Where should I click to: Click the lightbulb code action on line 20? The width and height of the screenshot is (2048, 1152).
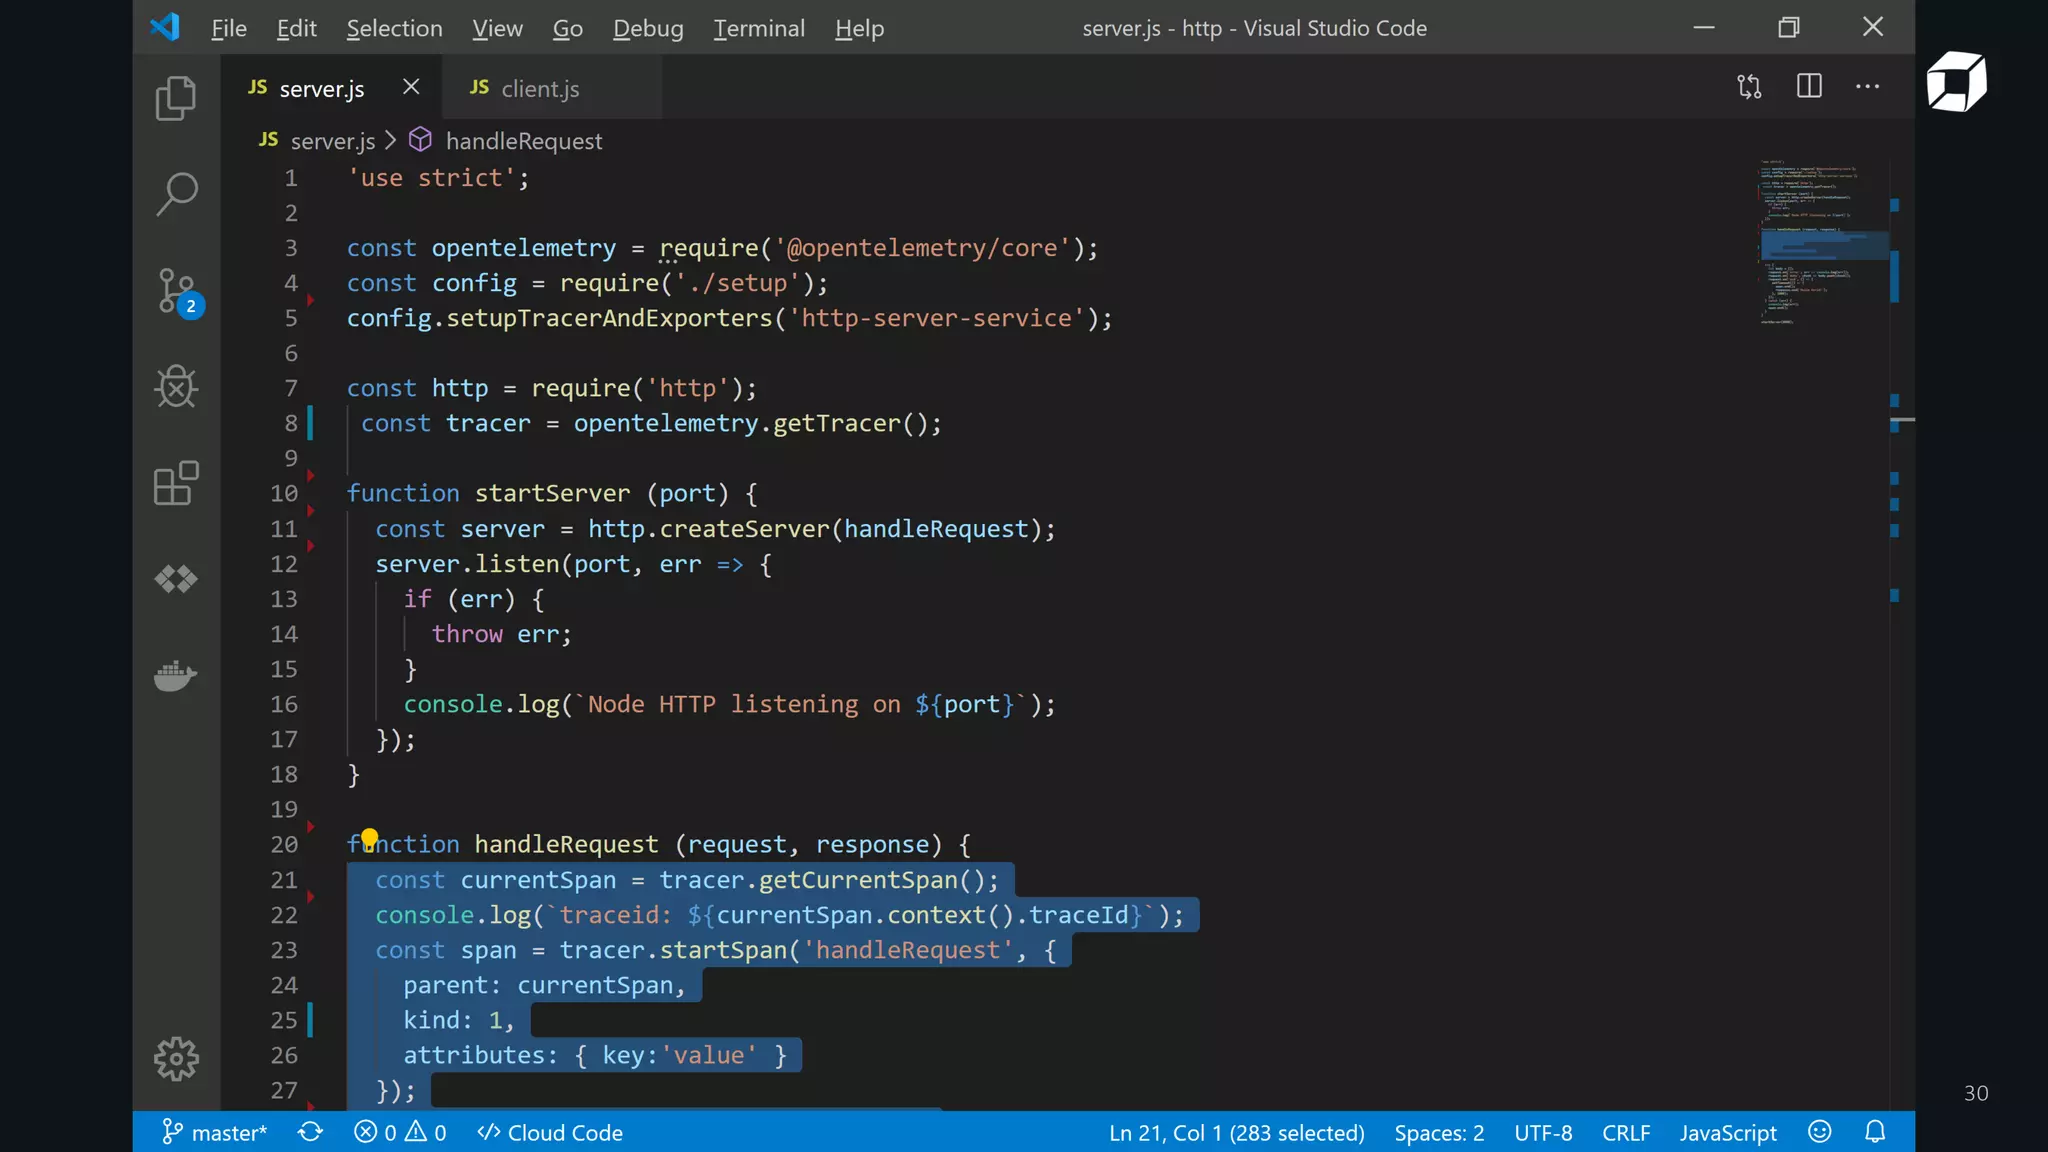pos(369,838)
